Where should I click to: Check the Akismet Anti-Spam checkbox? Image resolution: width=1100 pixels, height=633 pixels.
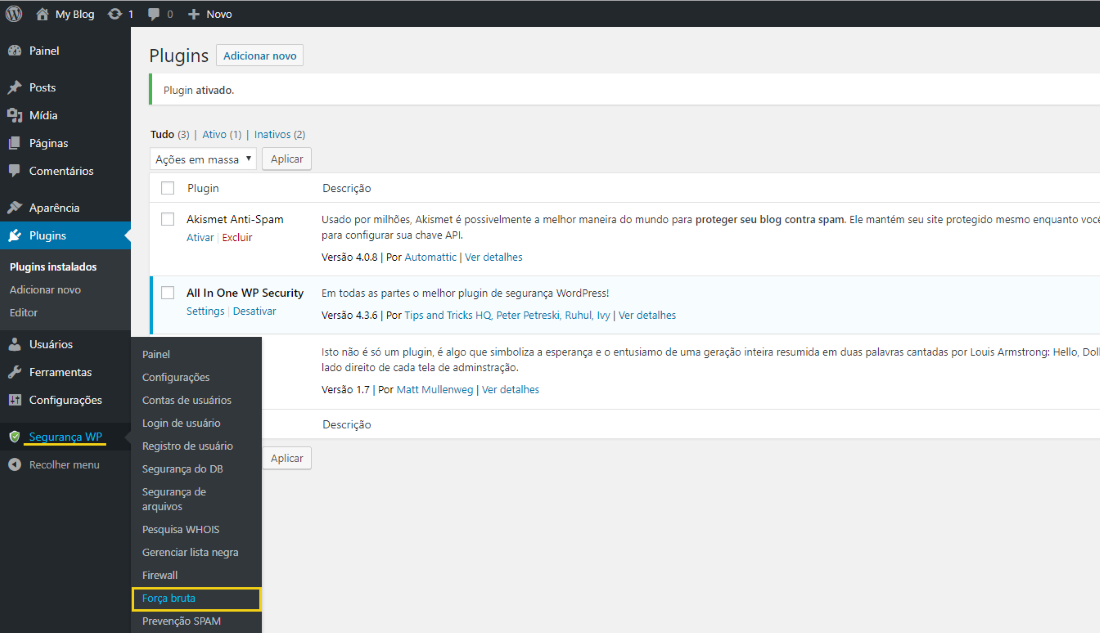pyautogui.click(x=168, y=219)
